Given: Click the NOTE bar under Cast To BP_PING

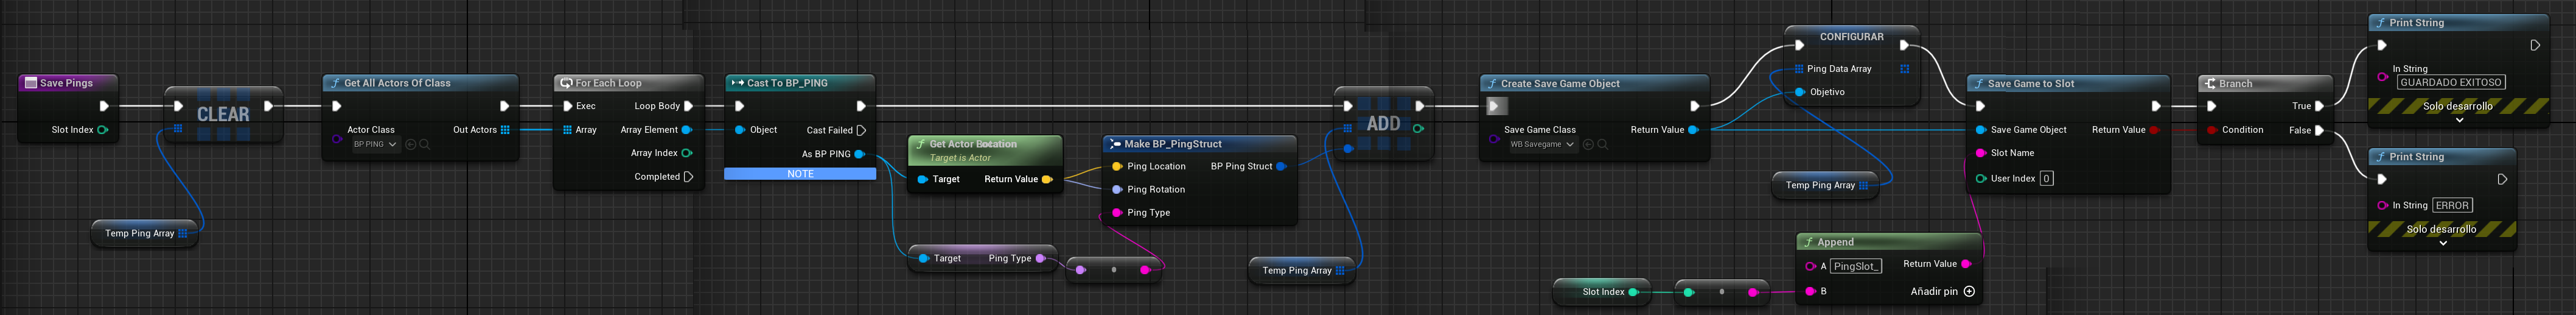Looking at the screenshot, I should point(800,174).
